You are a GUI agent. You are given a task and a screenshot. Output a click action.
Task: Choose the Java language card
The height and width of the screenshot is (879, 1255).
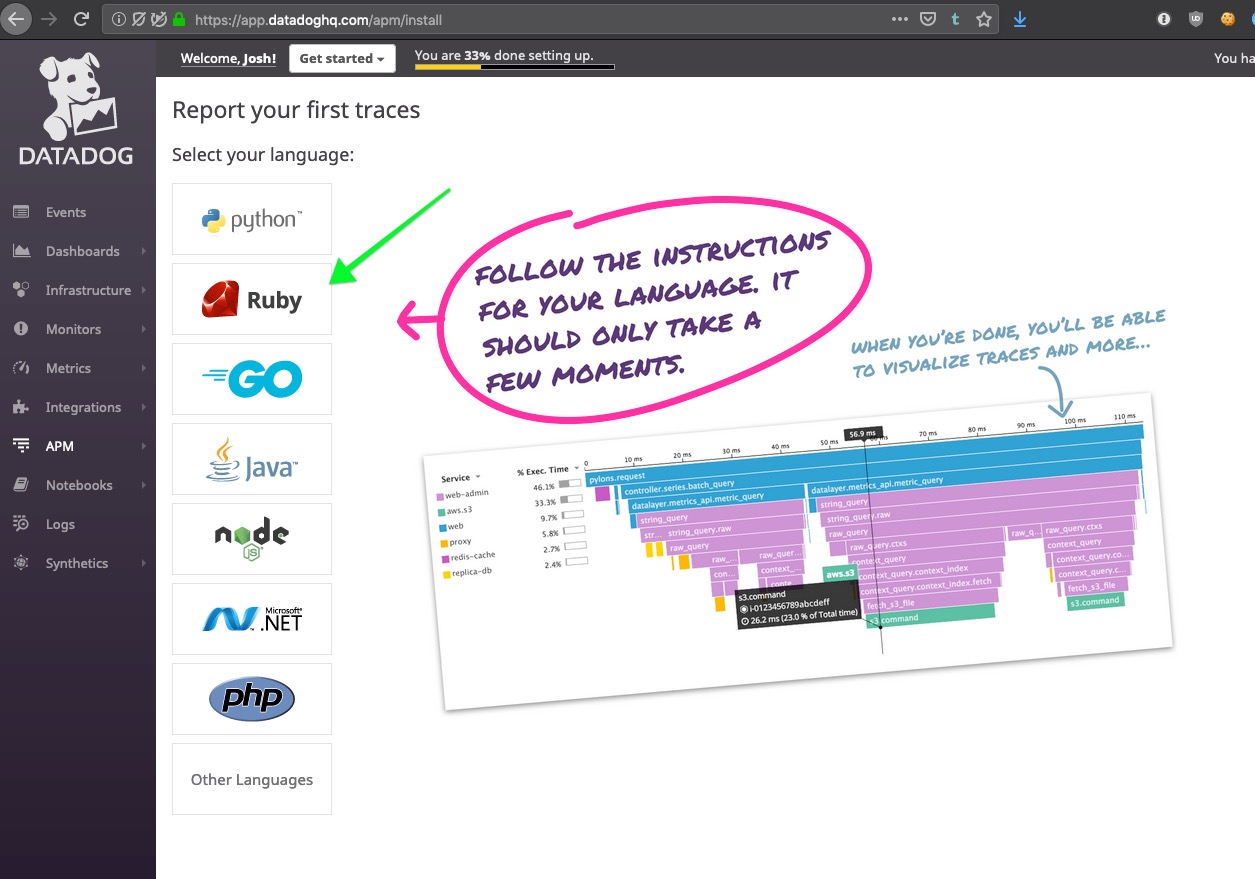click(252, 459)
